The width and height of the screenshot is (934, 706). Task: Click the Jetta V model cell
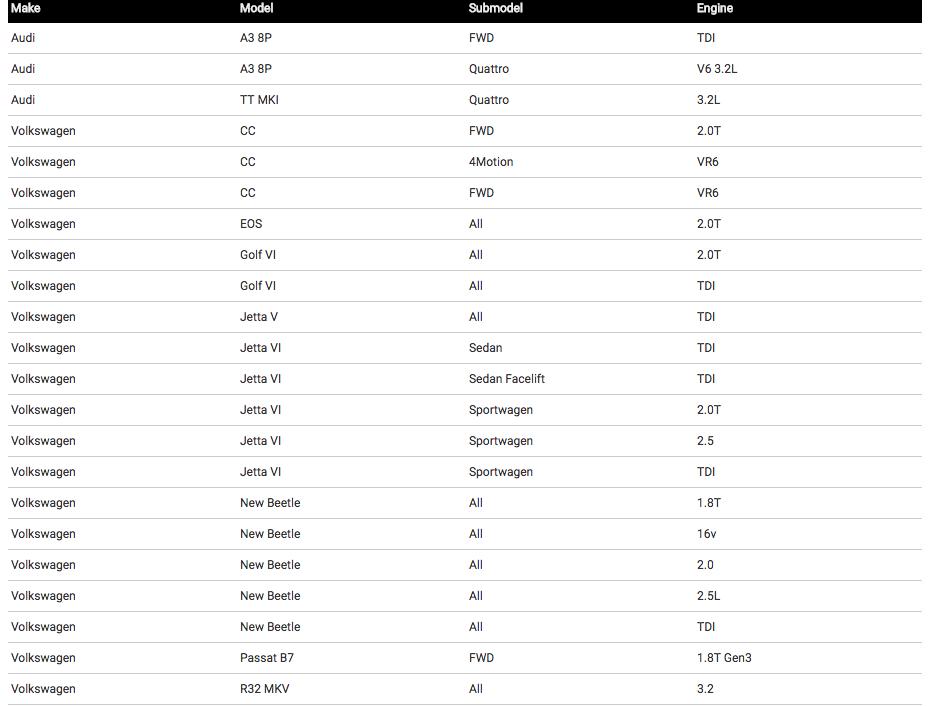259,316
